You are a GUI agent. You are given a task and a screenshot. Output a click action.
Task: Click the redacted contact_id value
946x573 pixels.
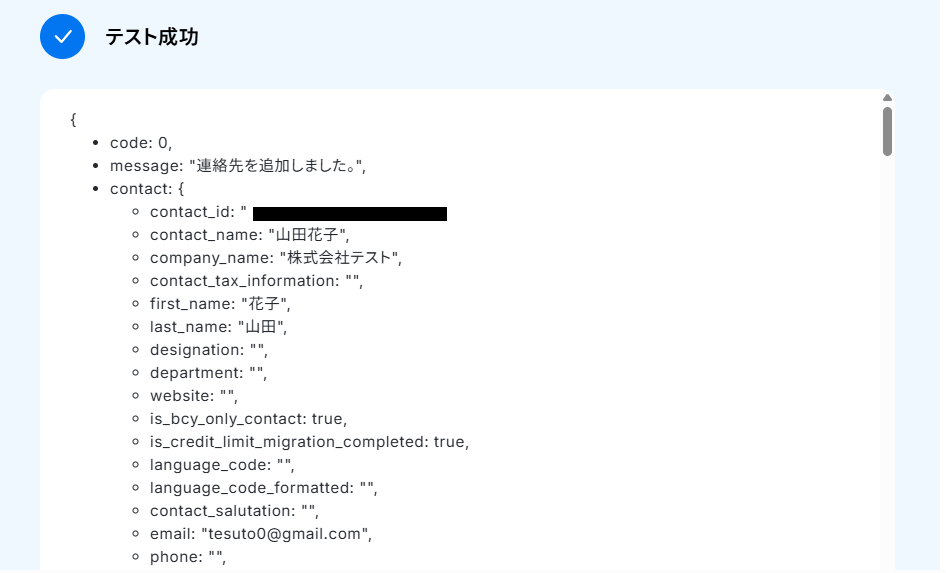352,215
